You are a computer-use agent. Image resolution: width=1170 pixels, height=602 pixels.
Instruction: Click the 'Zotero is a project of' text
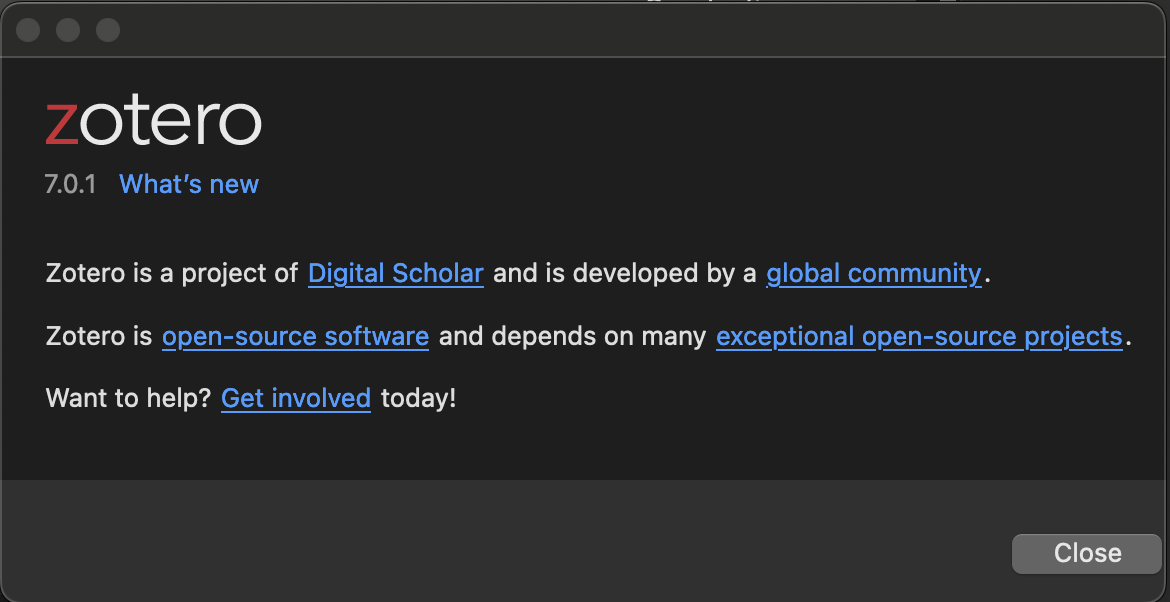(172, 273)
